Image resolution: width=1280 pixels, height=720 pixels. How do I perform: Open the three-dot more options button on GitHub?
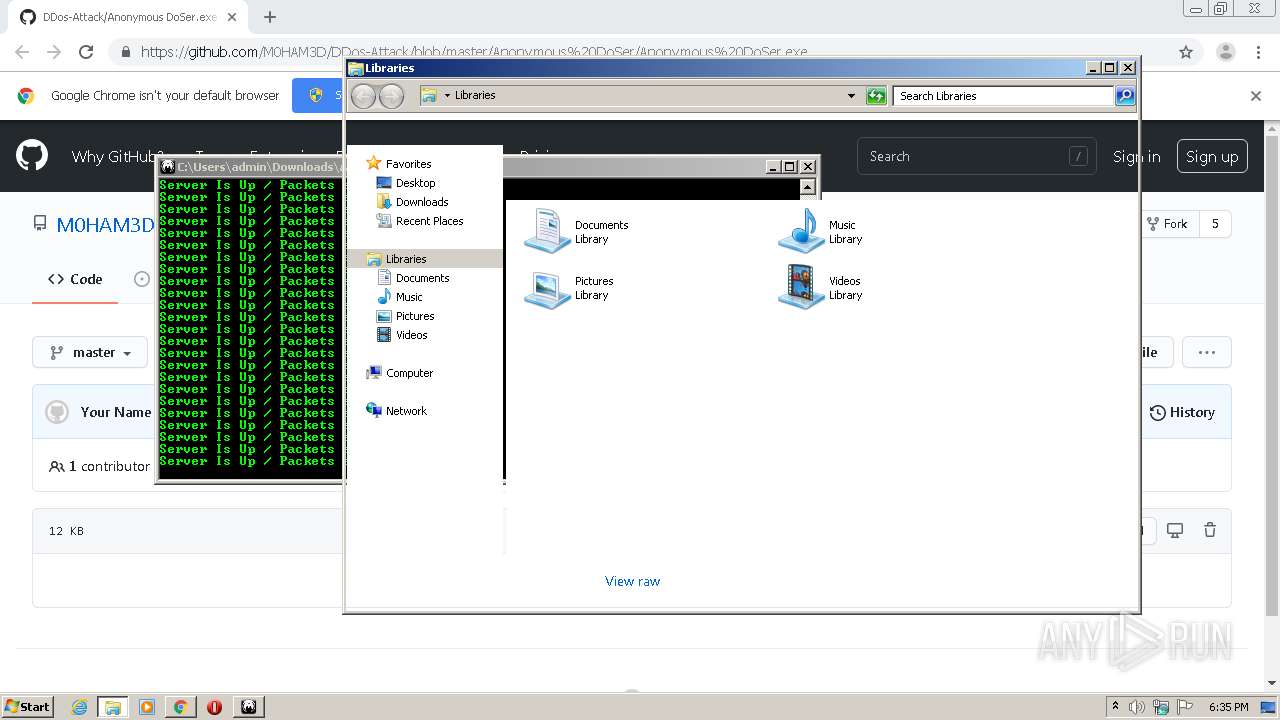(x=1206, y=352)
